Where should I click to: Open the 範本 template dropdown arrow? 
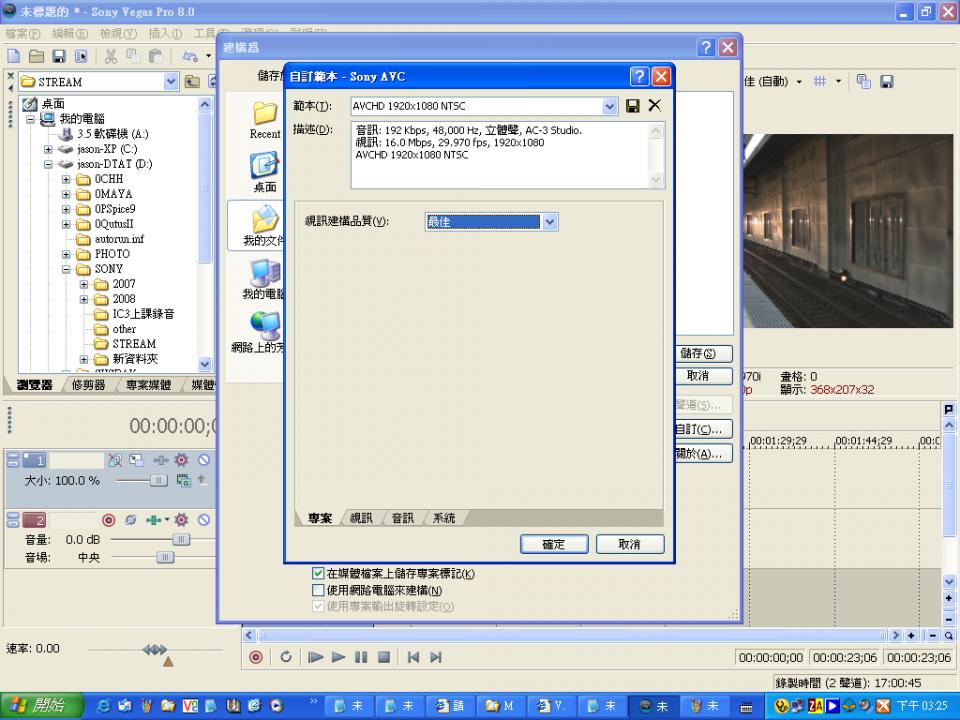click(x=610, y=107)
